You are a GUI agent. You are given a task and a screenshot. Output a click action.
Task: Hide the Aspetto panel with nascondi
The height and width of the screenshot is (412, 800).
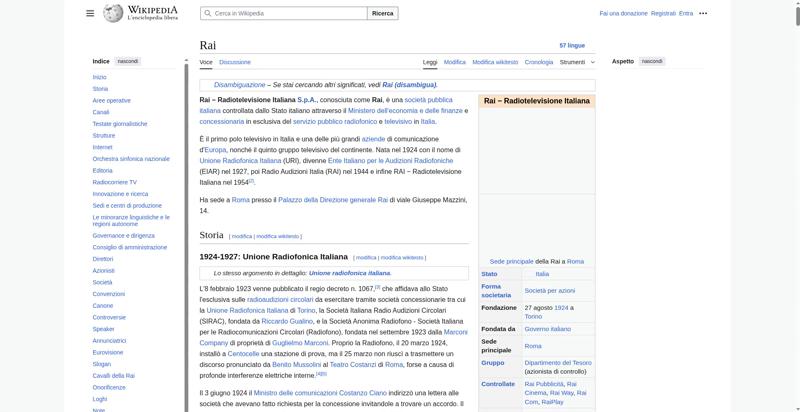tap(652, 61)
